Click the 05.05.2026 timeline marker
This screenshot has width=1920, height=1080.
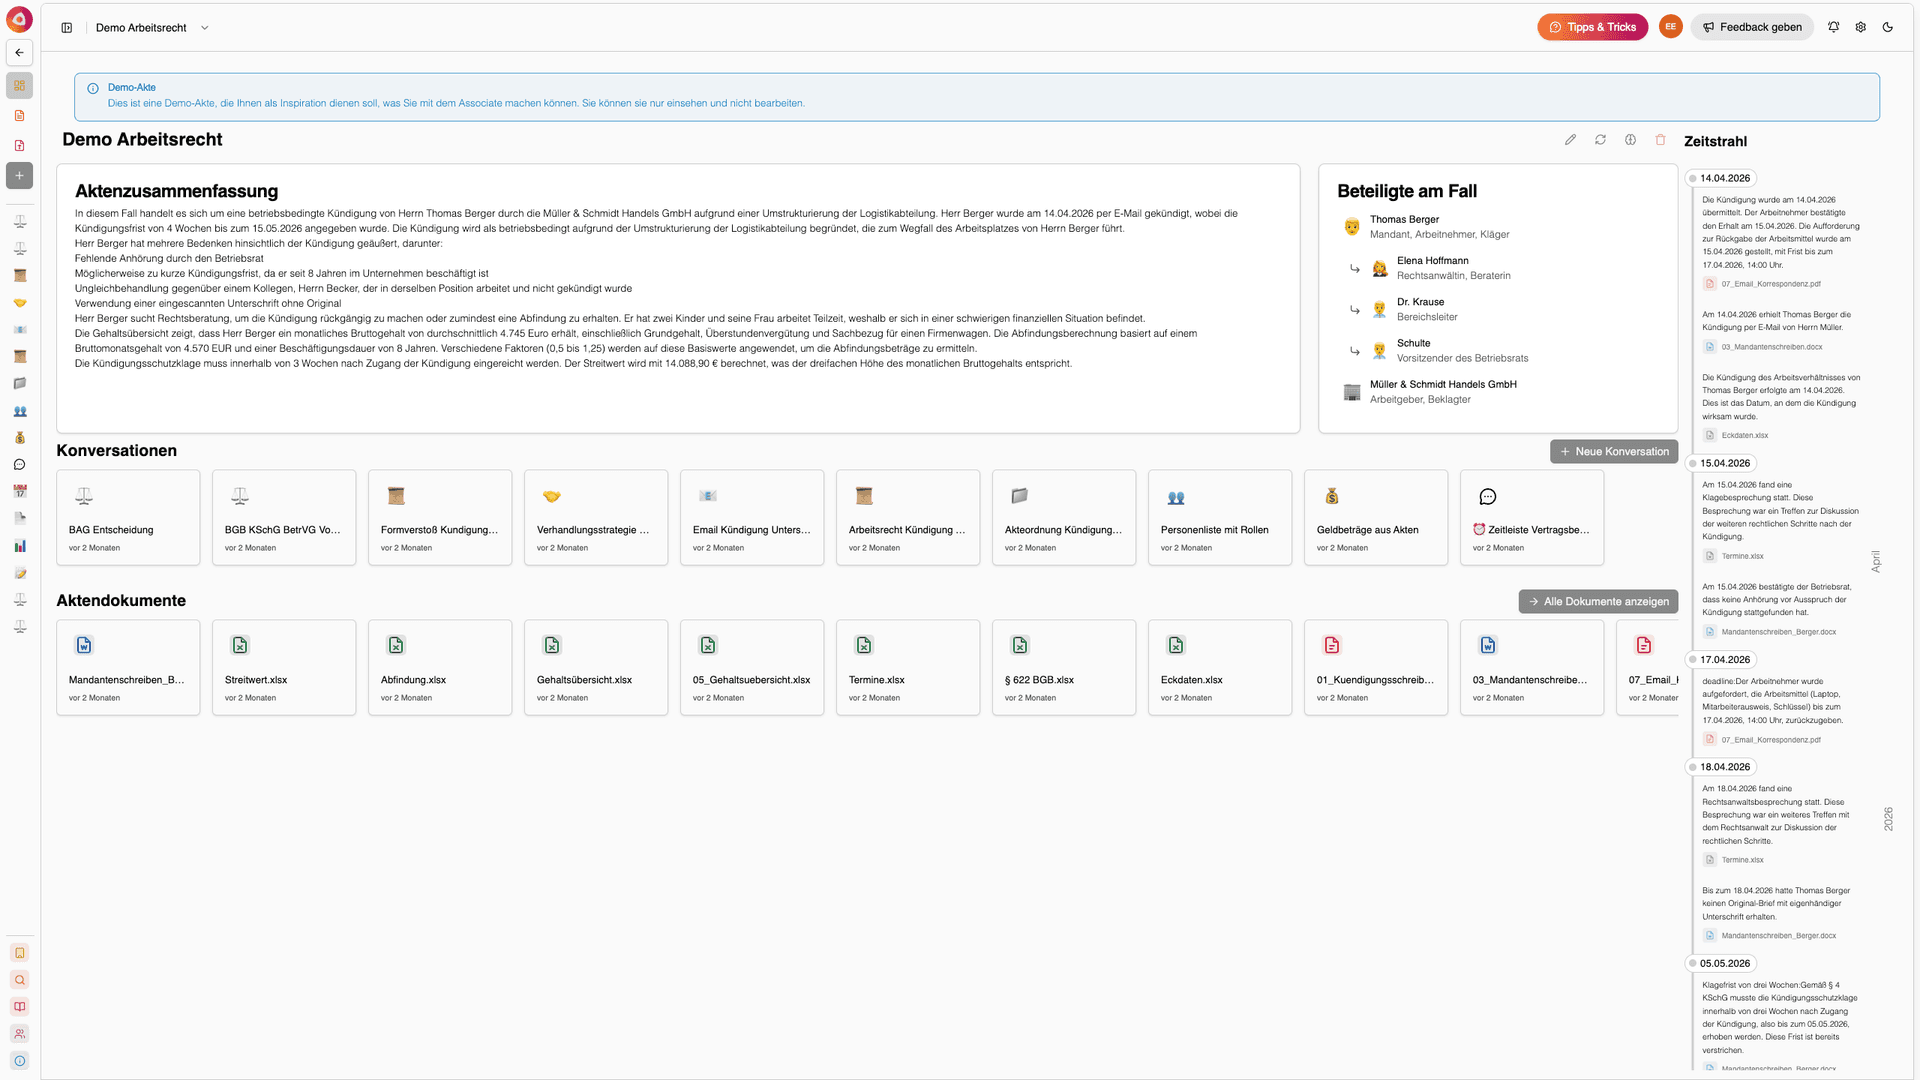click(x=1721, y=963)
